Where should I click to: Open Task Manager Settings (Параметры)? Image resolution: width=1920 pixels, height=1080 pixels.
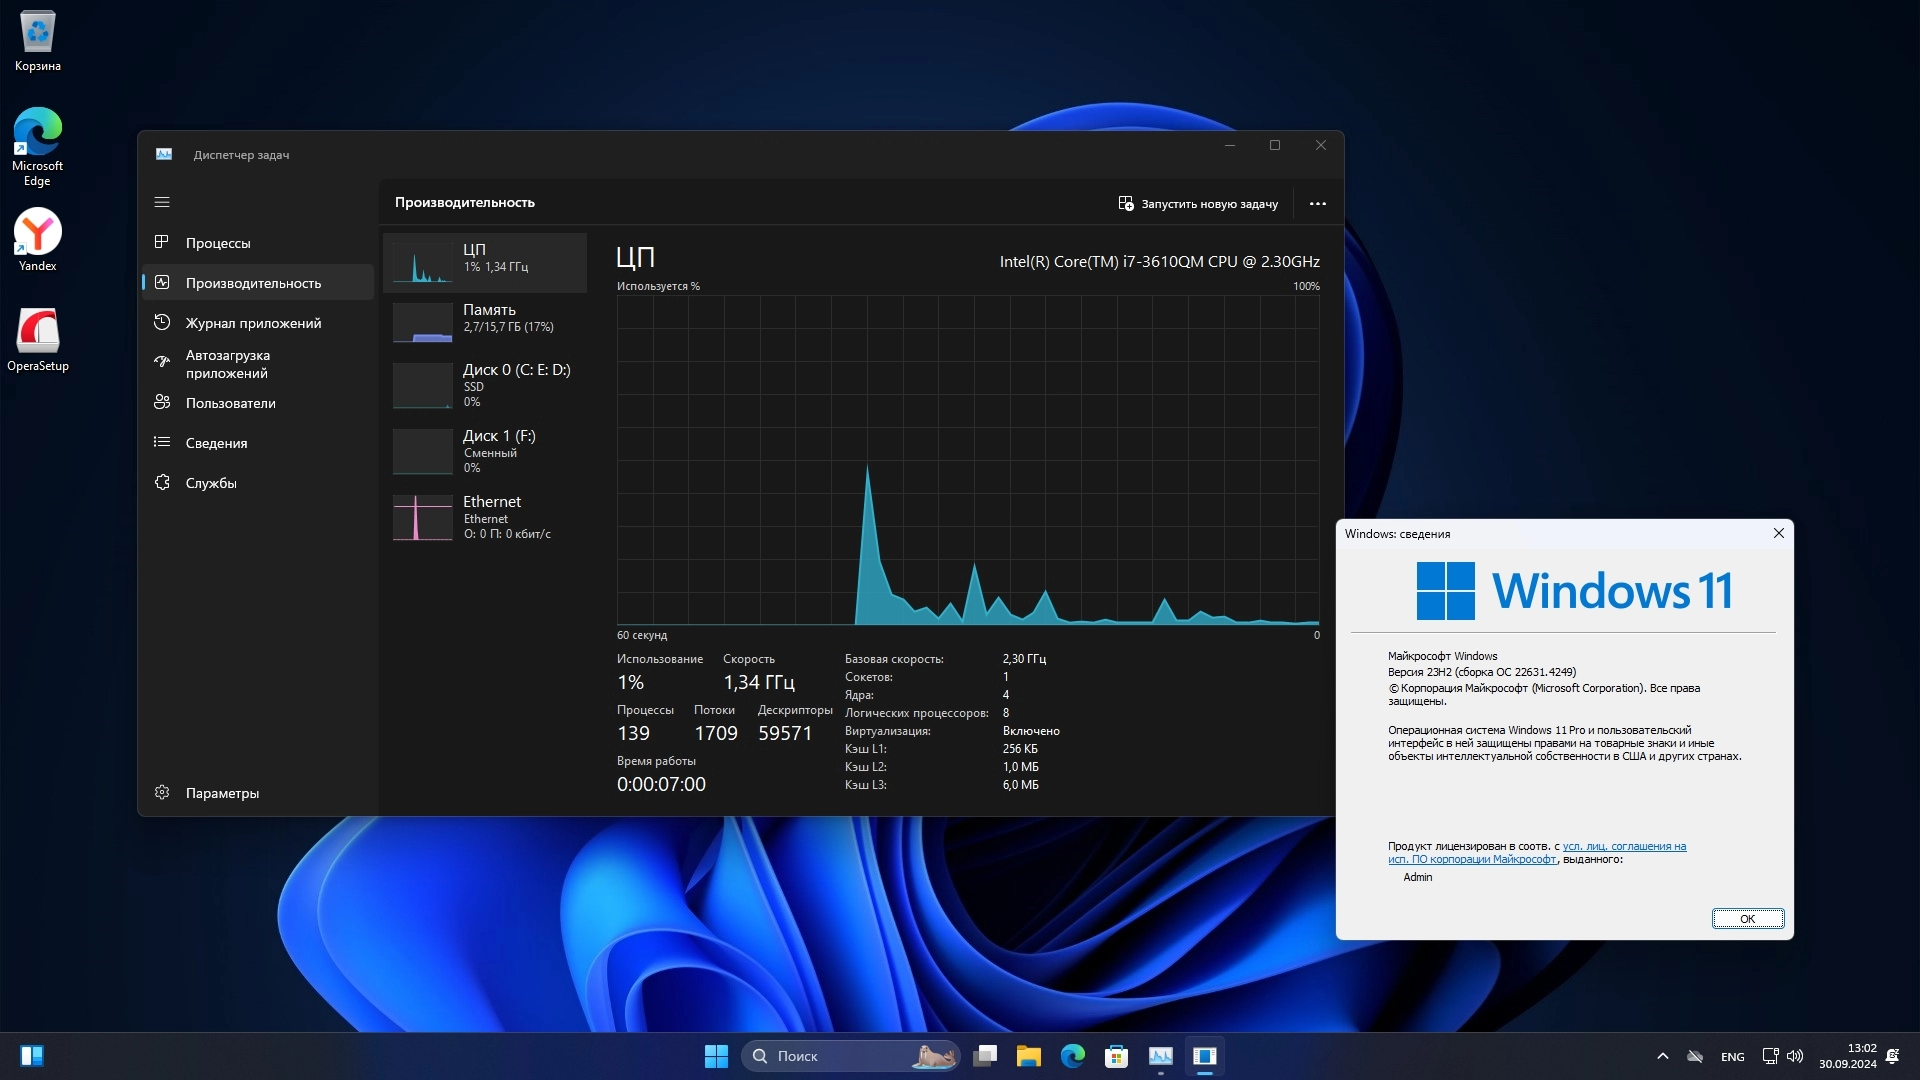coord(222,793)
